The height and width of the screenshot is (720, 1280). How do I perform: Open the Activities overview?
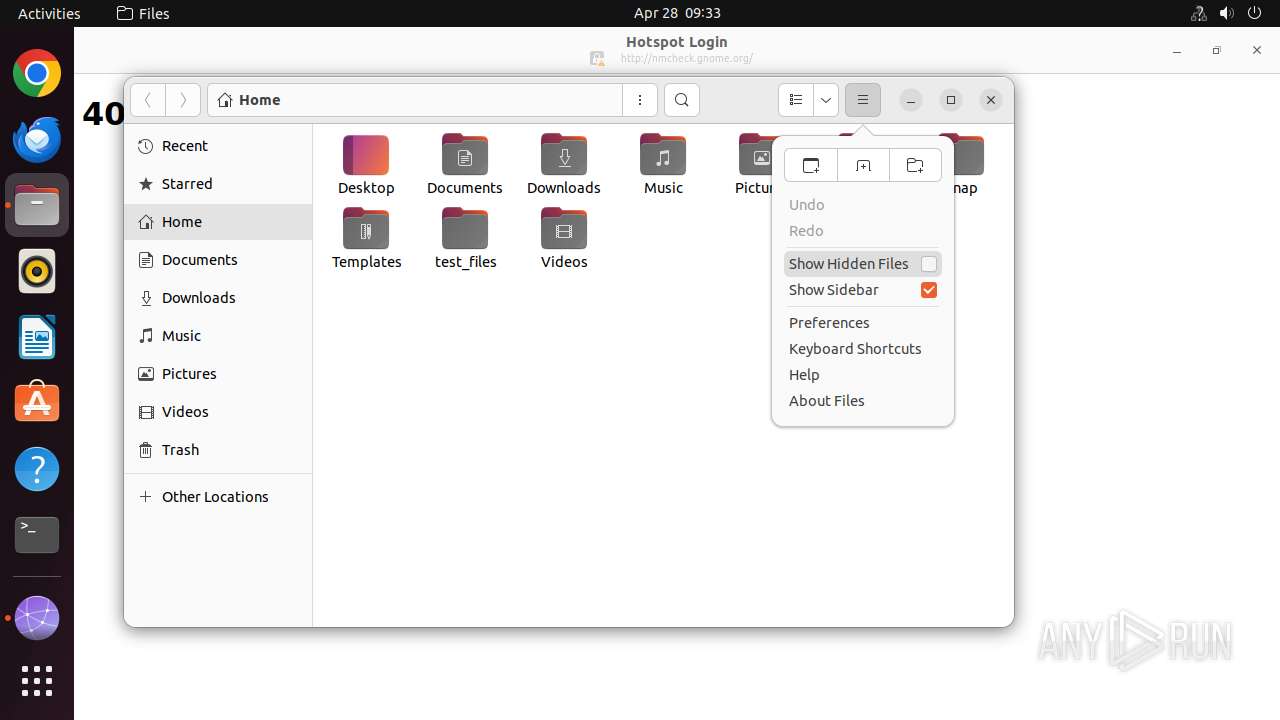[49, 13]
